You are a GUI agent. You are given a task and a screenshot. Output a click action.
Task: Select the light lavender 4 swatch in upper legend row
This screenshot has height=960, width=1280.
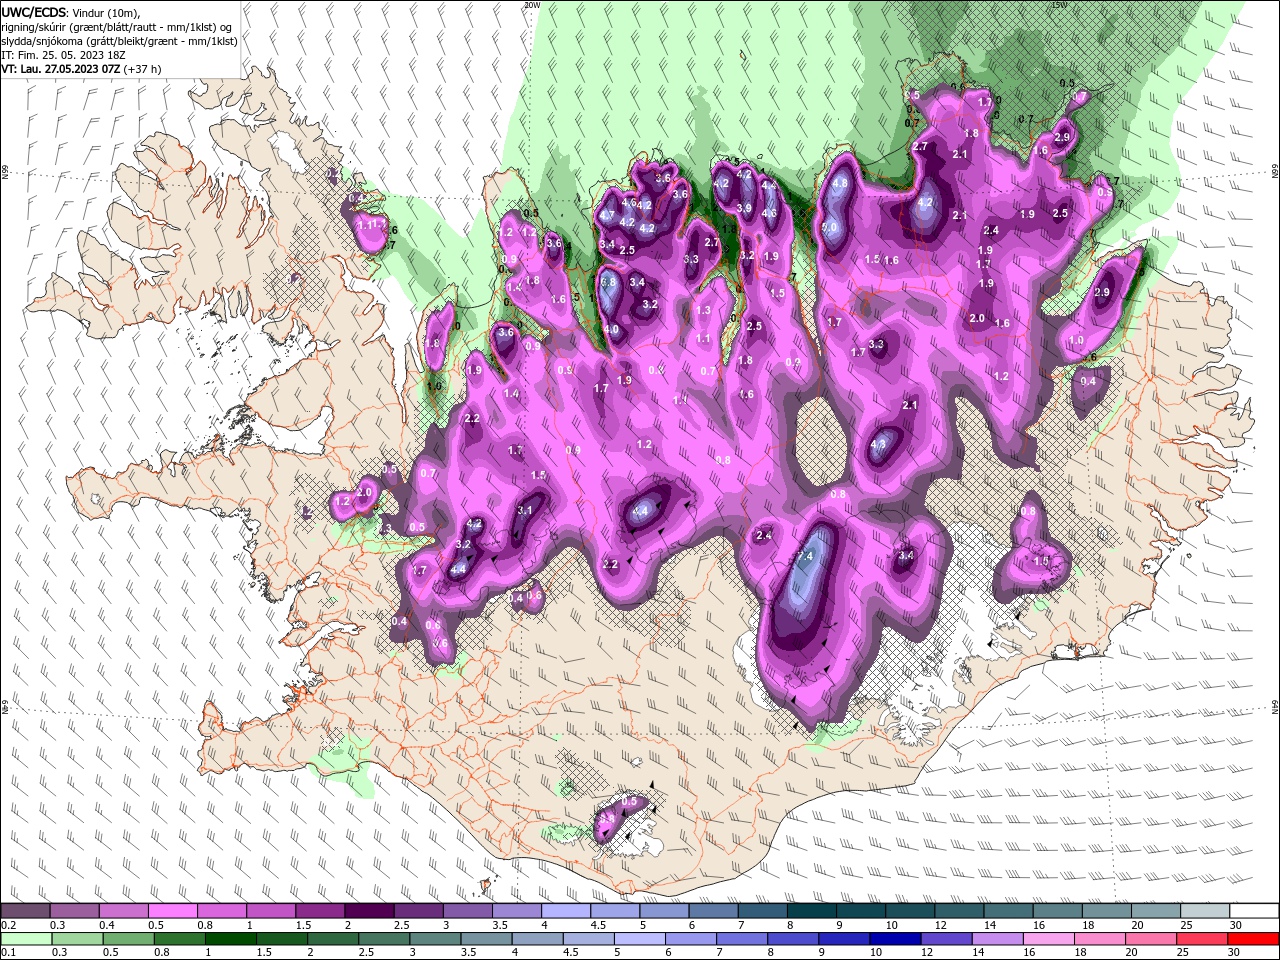point(566,911)
